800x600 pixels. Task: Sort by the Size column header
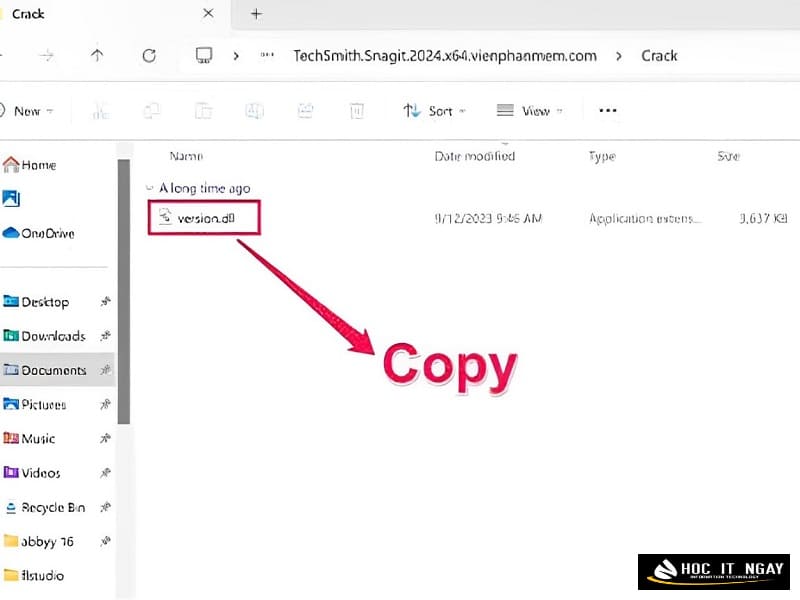tap(728, 156)
